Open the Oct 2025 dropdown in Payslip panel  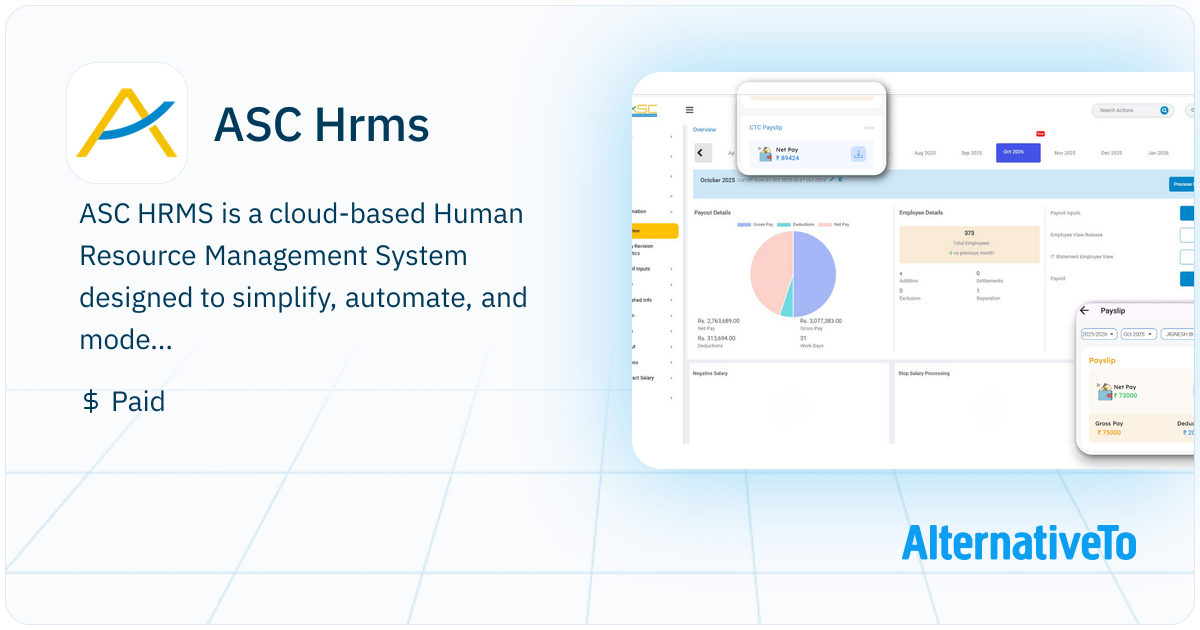(x=1138, y=334)
